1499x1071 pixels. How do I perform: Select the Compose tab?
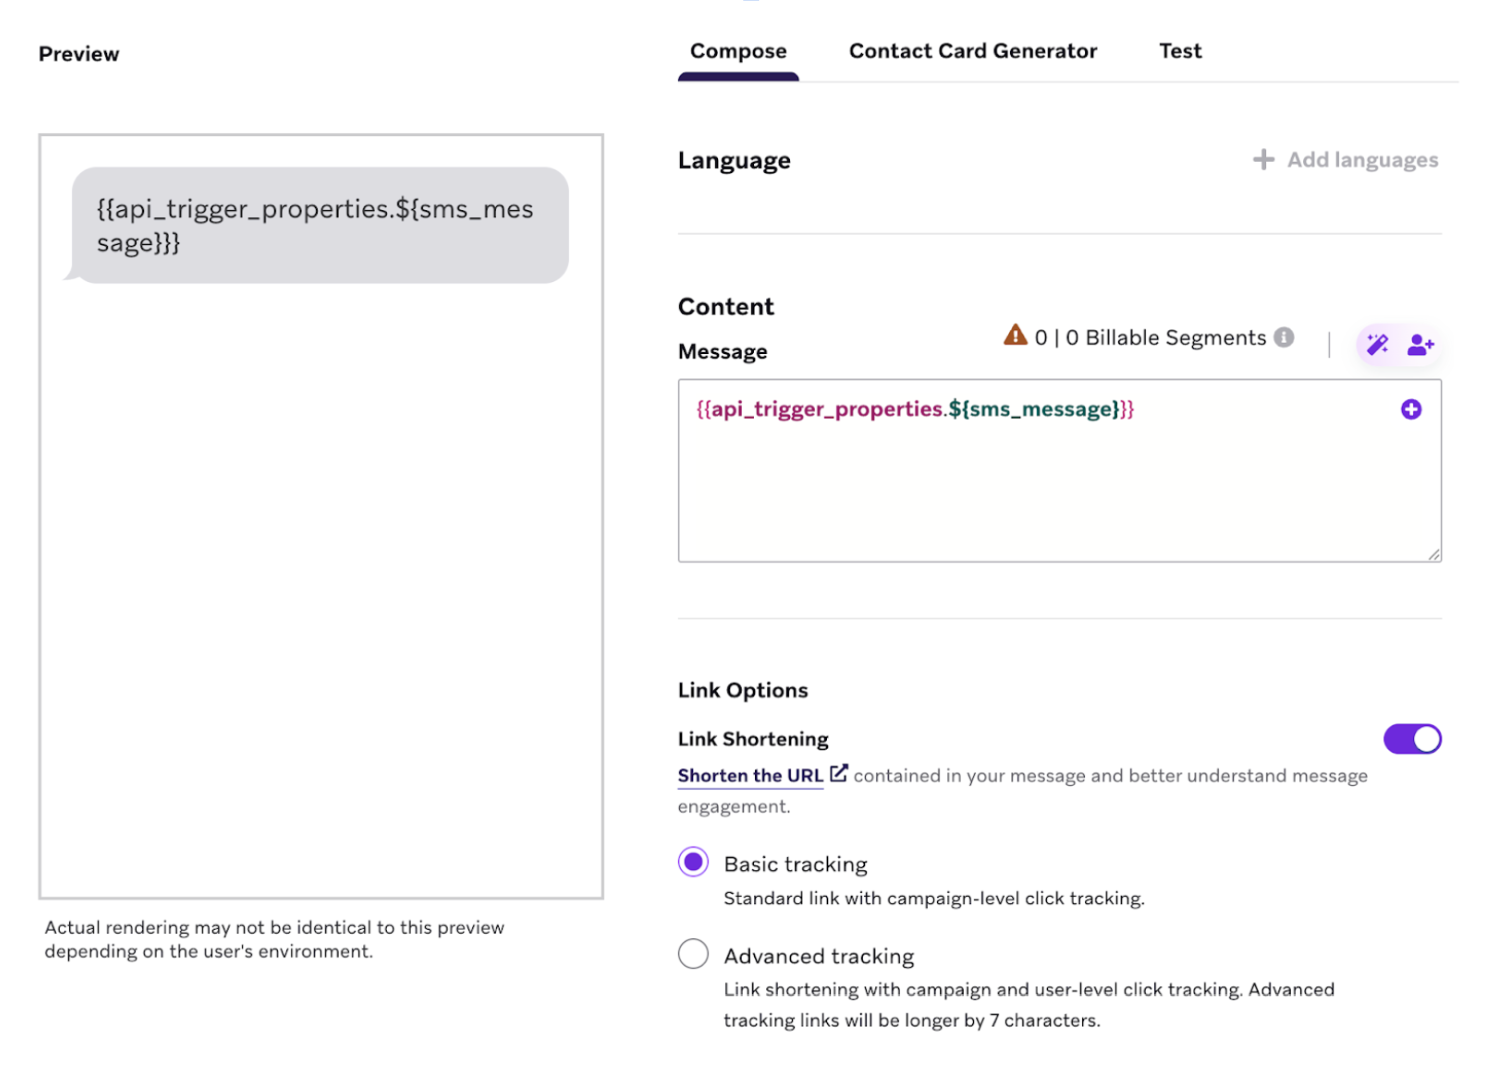point(737,50)
